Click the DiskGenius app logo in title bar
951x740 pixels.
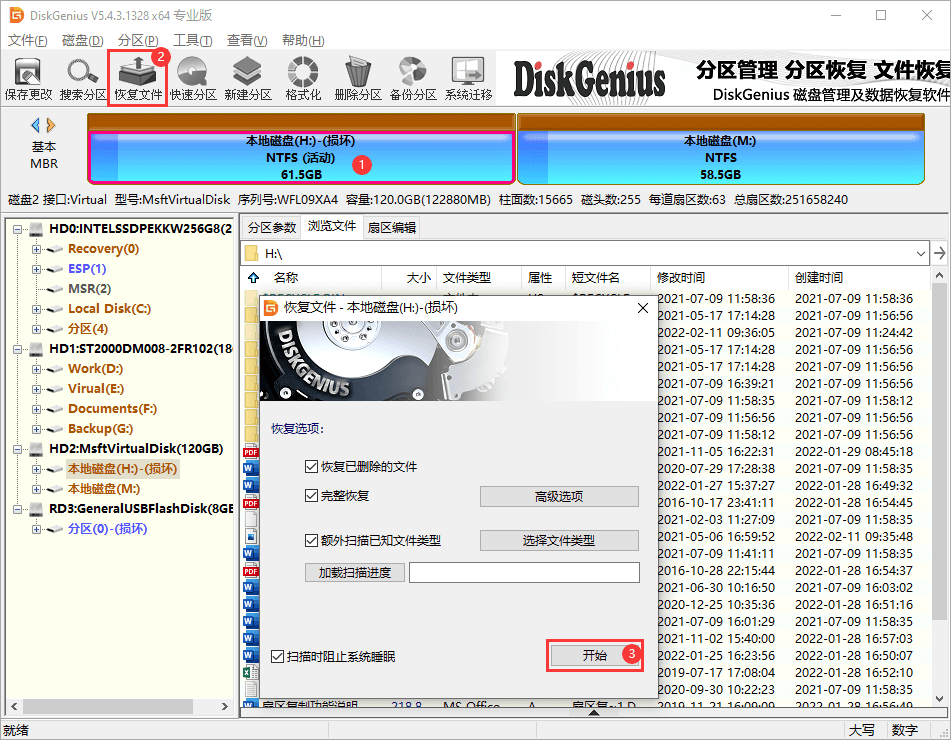(x=16, y=15)
